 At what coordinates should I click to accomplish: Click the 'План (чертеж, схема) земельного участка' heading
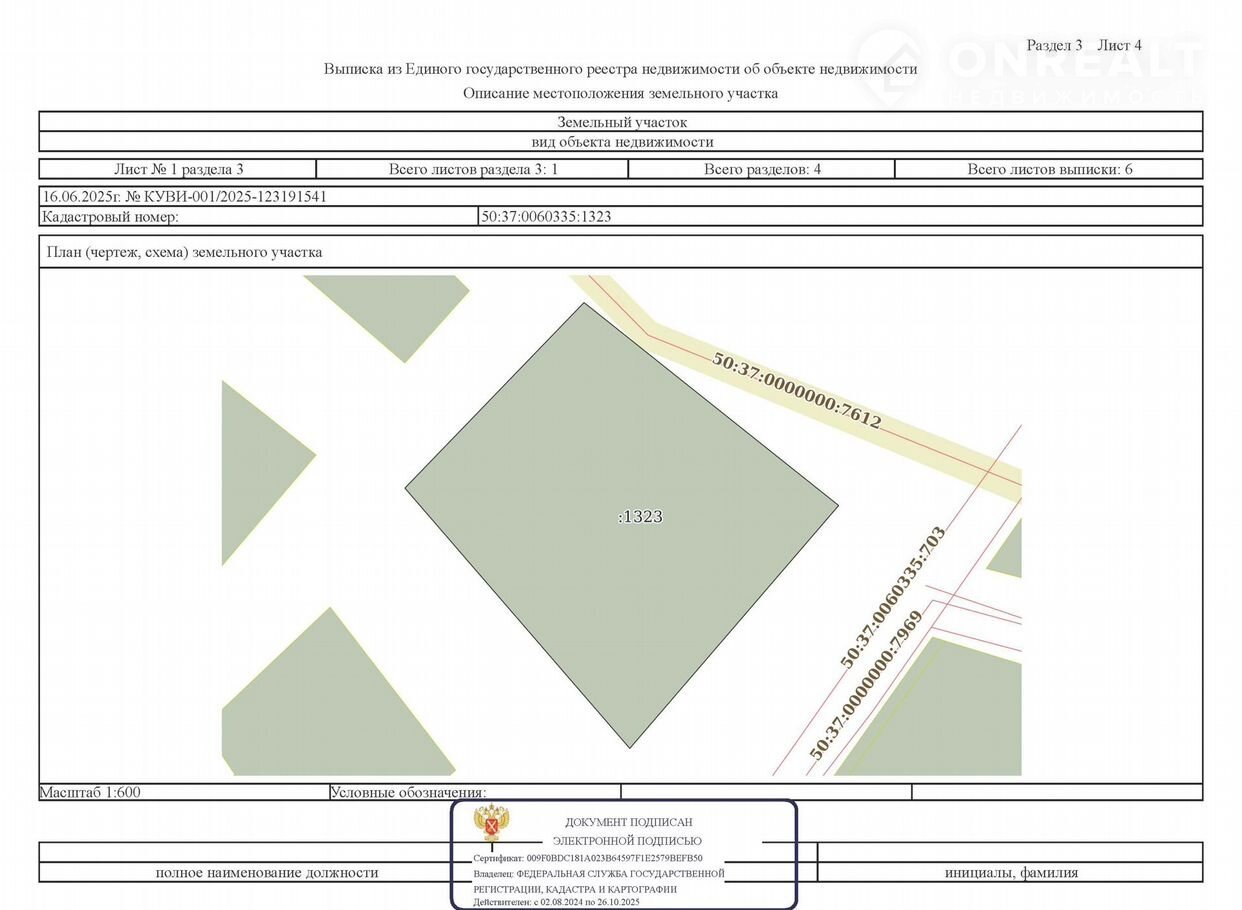(185, 252)
